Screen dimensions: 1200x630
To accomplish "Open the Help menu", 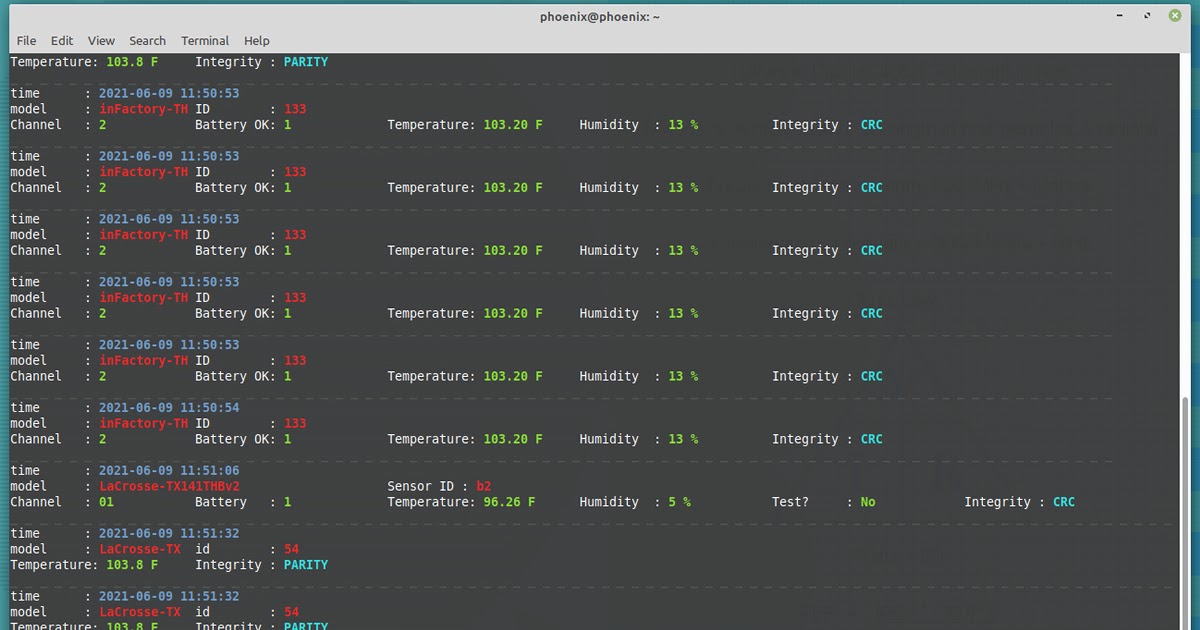I will 257,41.
